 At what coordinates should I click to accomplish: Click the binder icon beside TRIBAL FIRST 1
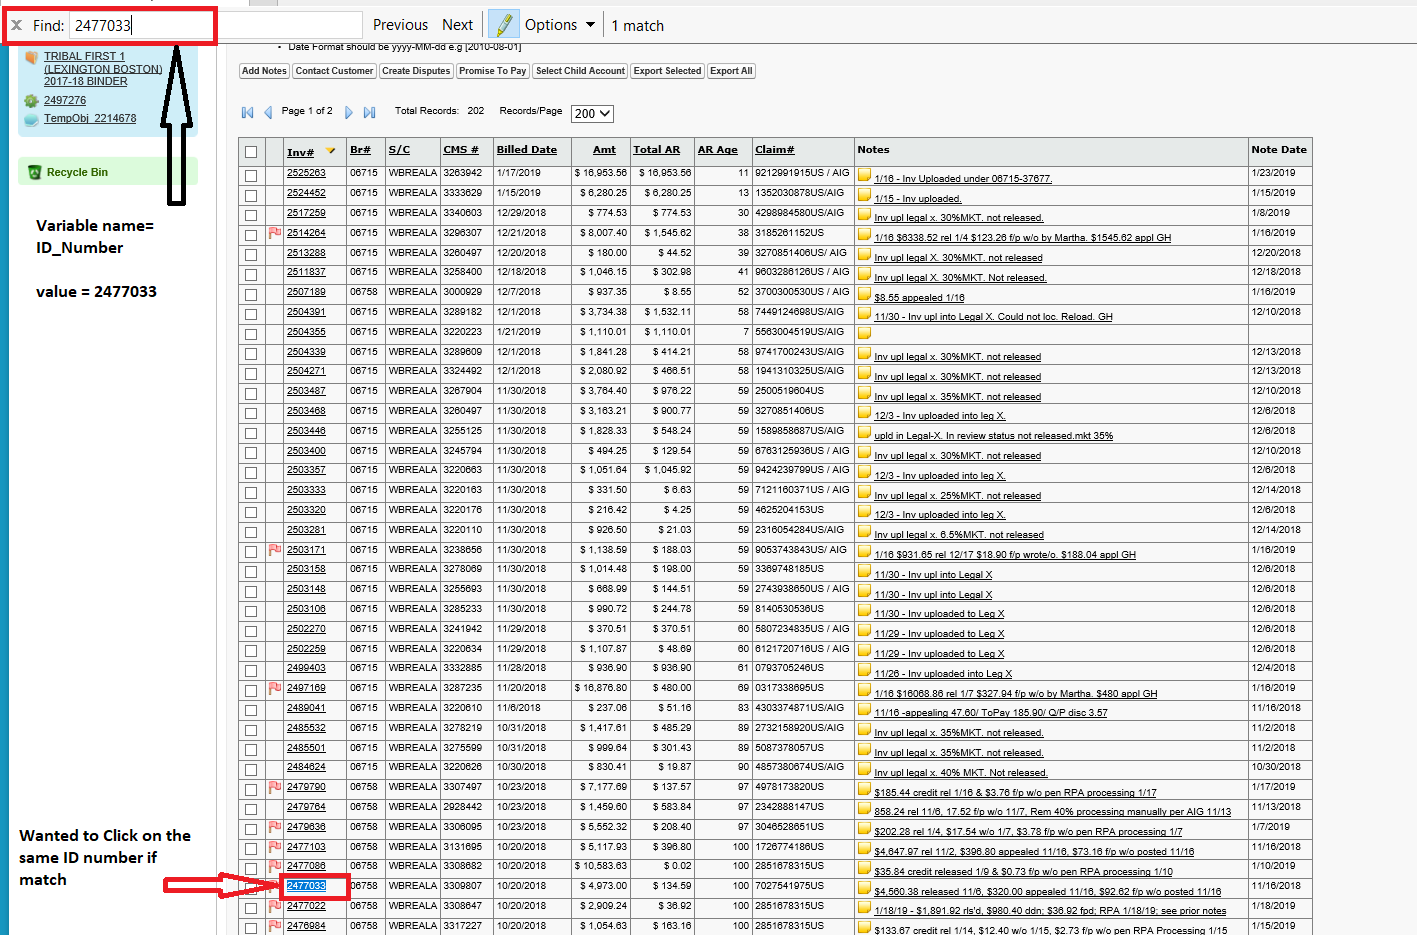[x=31, y=57]
